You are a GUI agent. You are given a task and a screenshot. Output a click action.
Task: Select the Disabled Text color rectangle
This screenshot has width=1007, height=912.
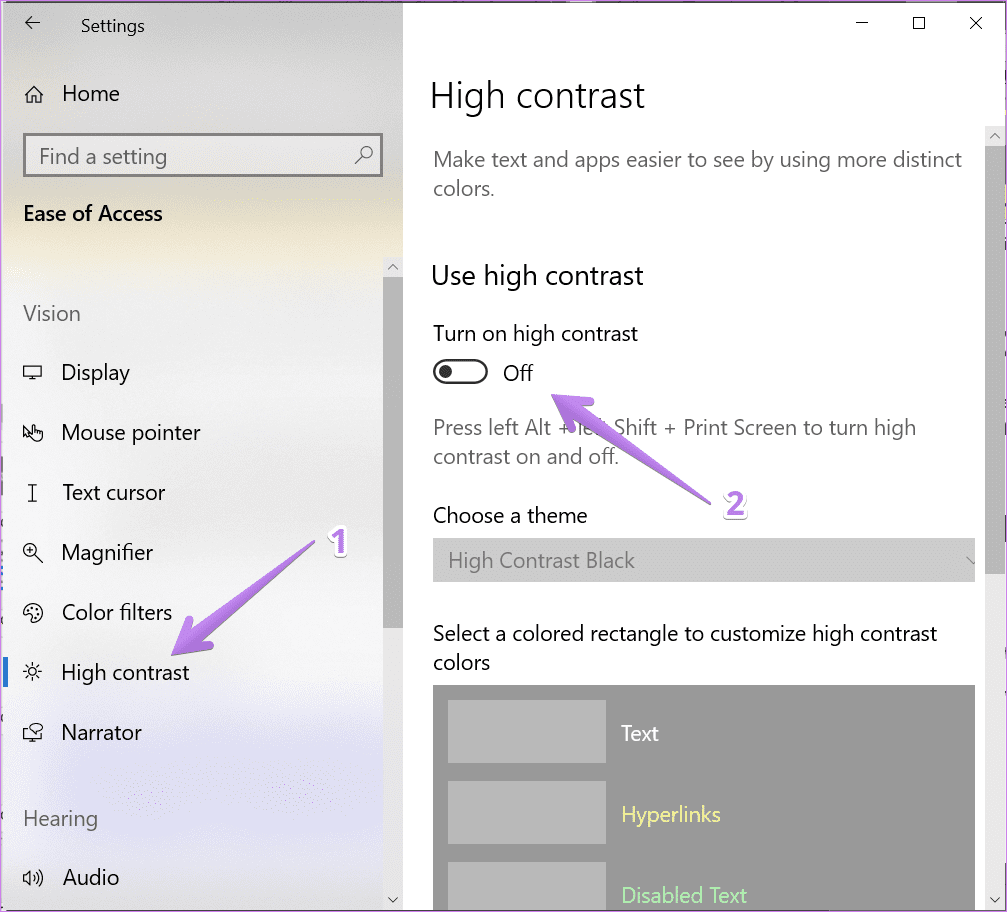coord(527,886)
